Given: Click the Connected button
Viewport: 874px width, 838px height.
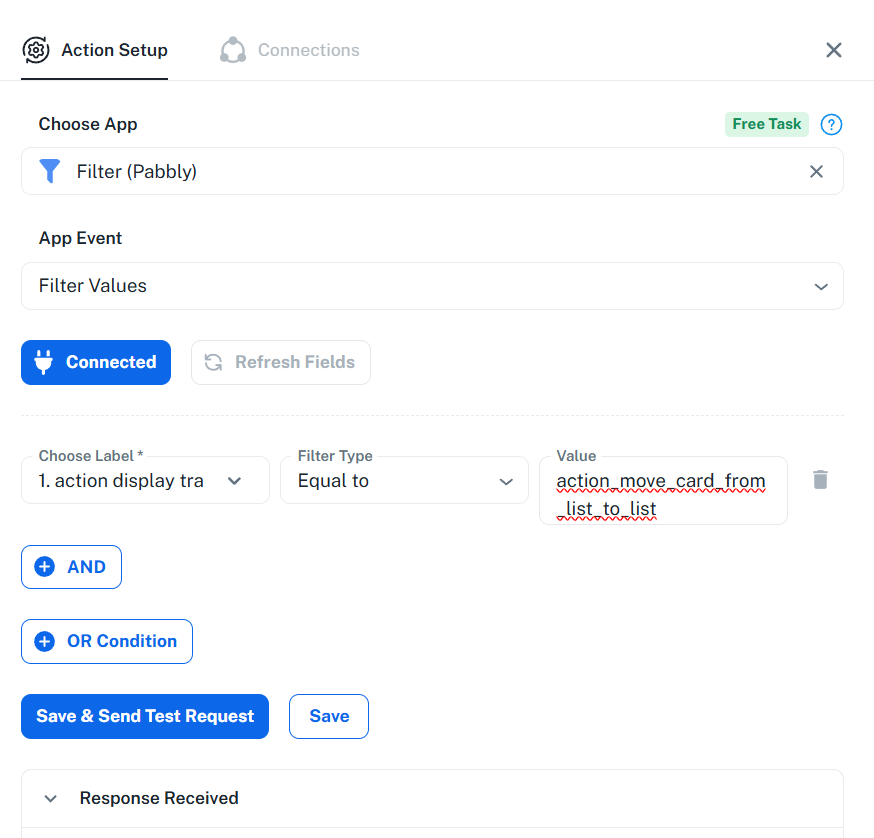Looking at the screenshot, I should 96,362.
